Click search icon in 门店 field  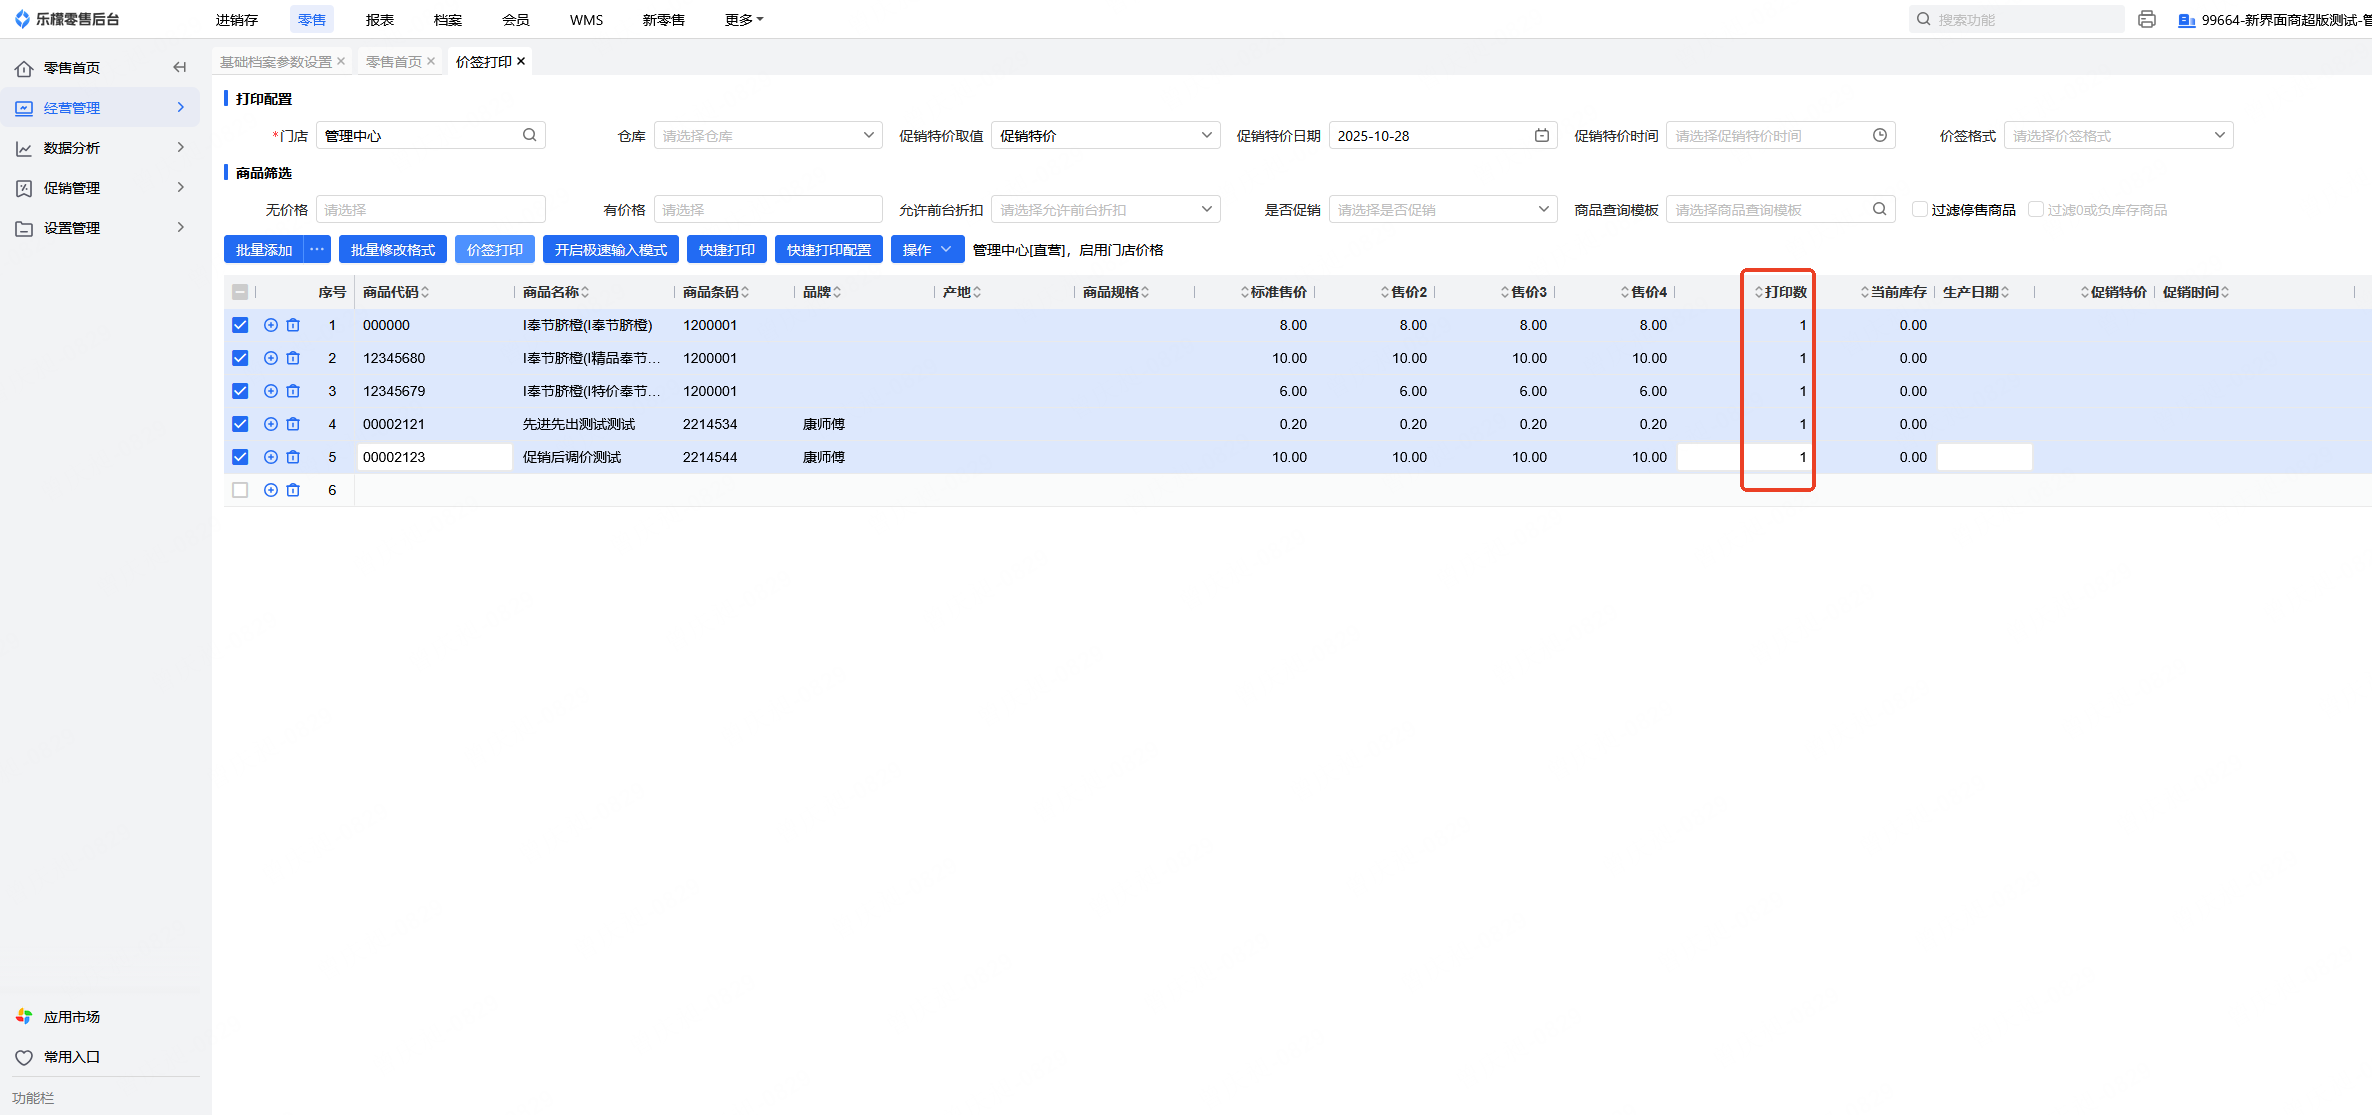529,135
